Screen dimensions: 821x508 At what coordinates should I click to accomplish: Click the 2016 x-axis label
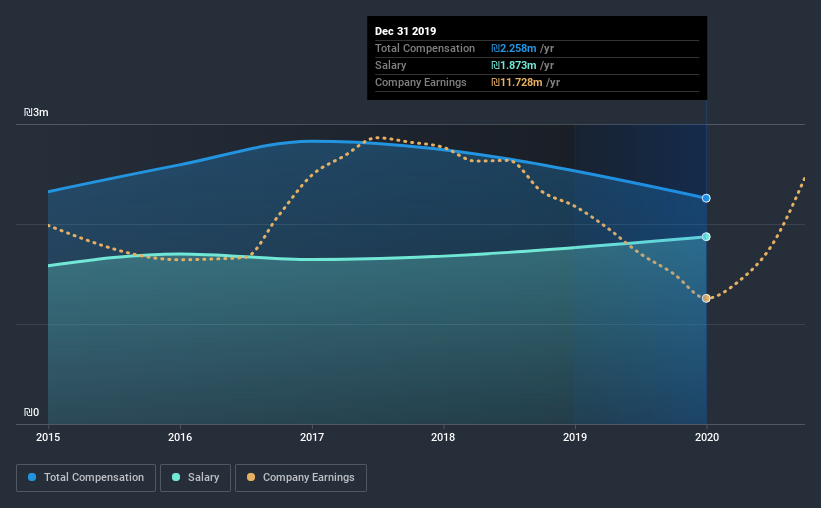[180, 437]
